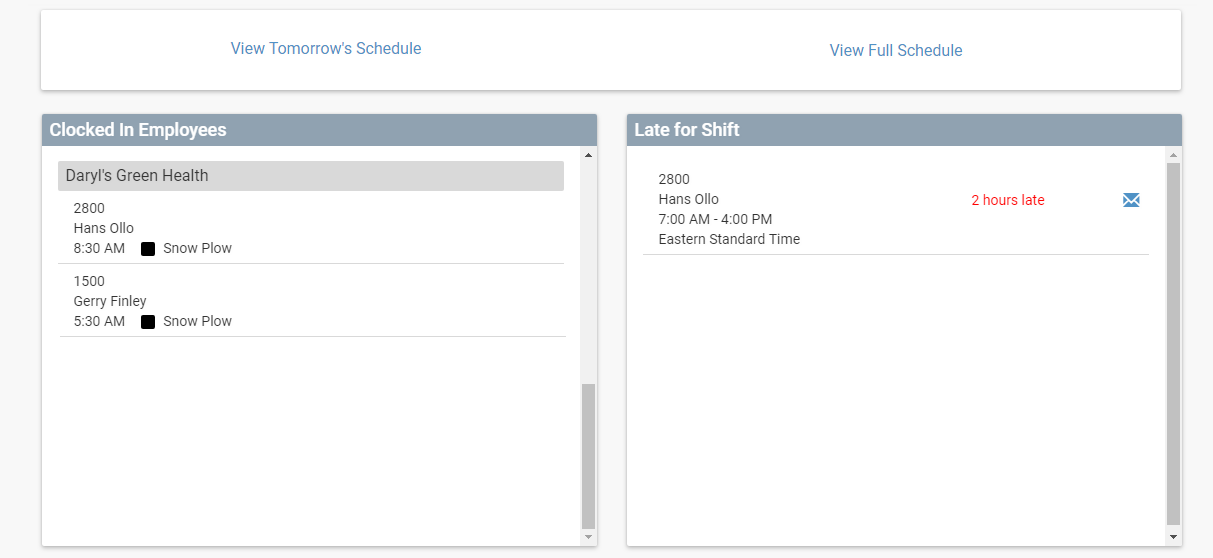This screenshot has width=1213, height=558.
Task: Click the red "2 hours late" status
Action: click(x=1007, y=200)
